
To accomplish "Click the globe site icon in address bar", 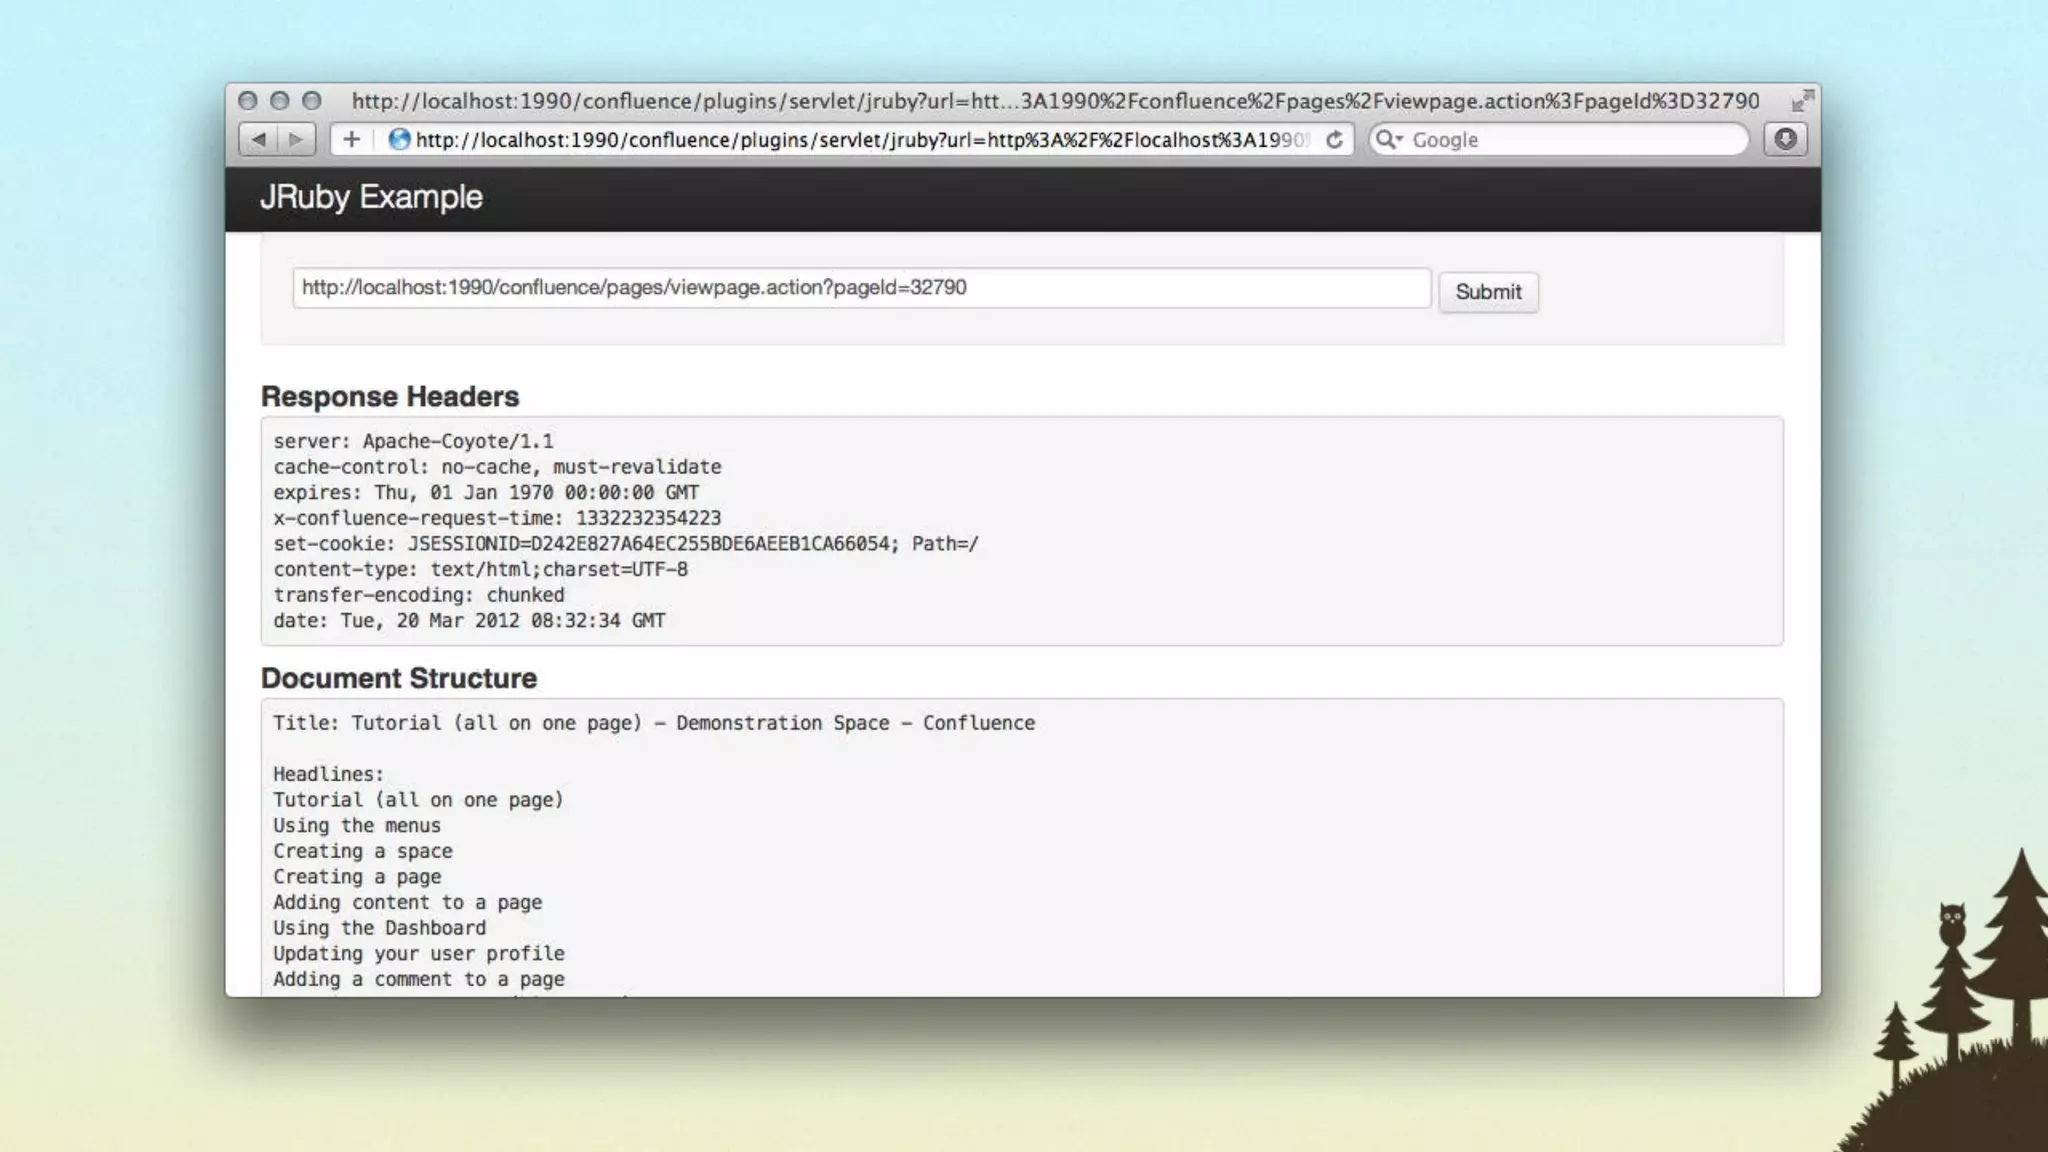I will coord(399,139).
